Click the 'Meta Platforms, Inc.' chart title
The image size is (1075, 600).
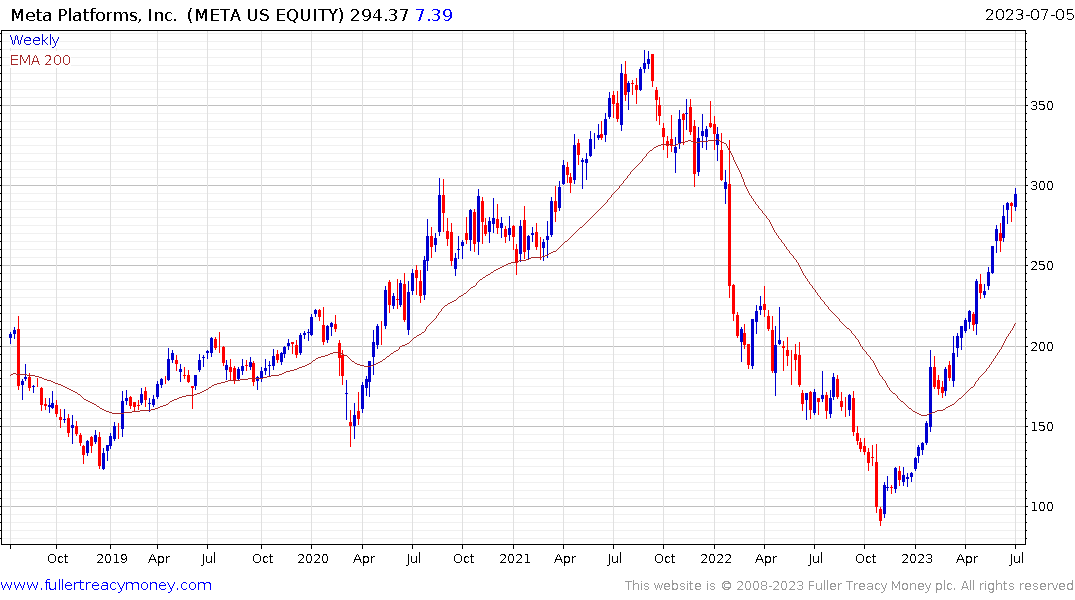coord(94,15)
